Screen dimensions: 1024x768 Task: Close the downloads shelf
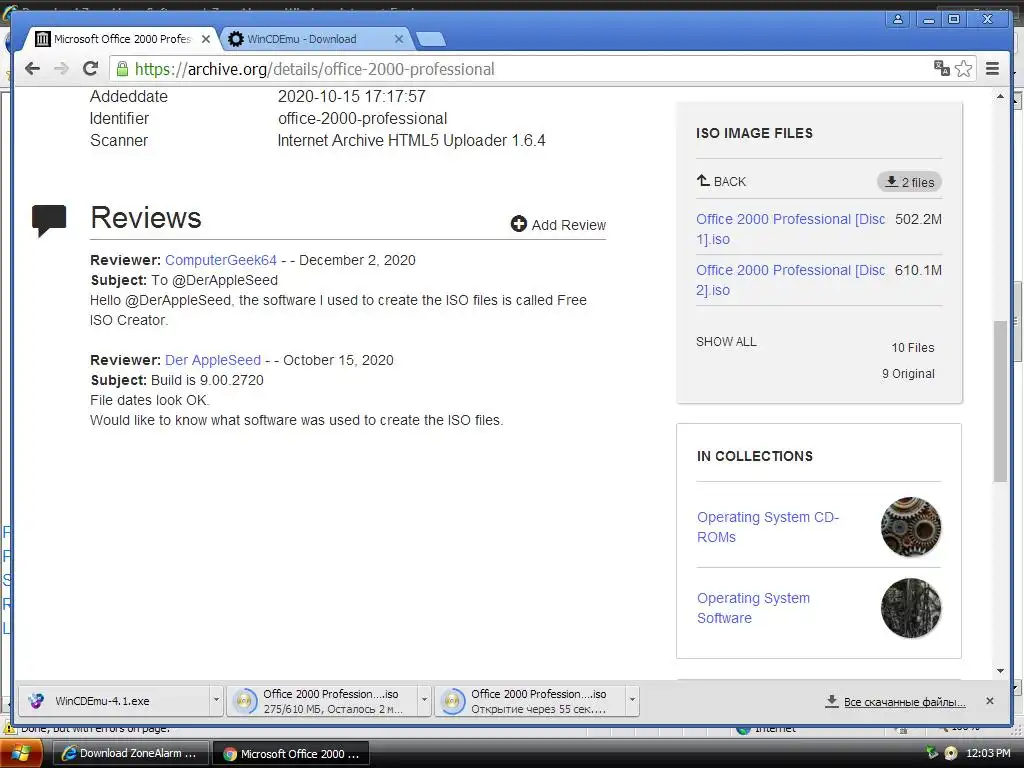tap(989, 701)
